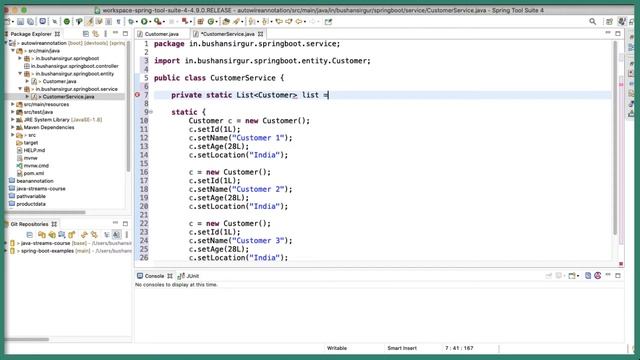
Task: Select Customer.java in the Package Explorer tree
Action: coord(60,81)
